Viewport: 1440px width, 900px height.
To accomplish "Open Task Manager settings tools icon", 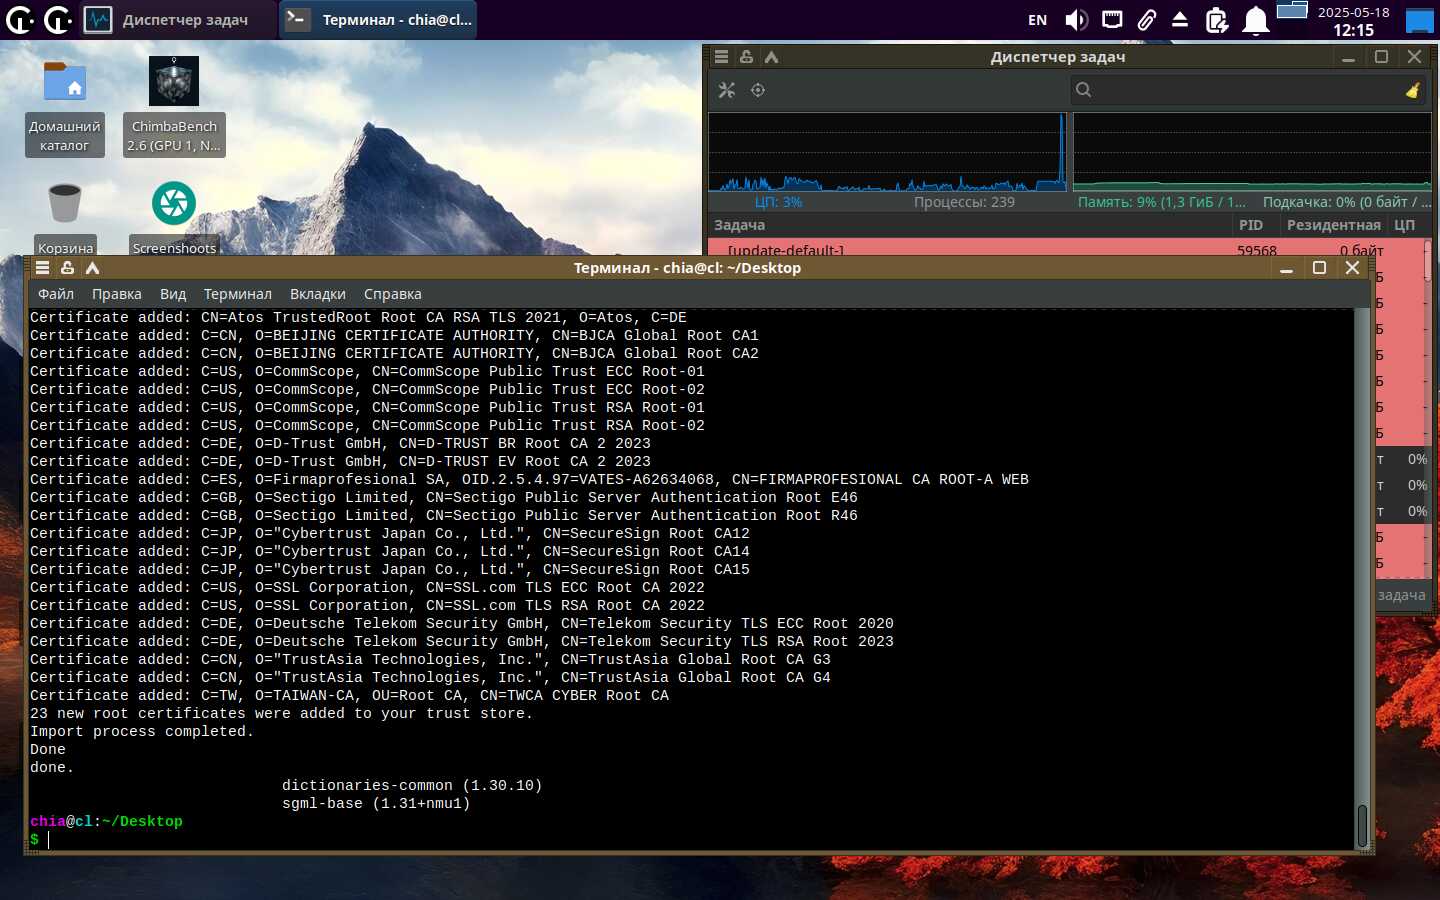I will [727, 90].
